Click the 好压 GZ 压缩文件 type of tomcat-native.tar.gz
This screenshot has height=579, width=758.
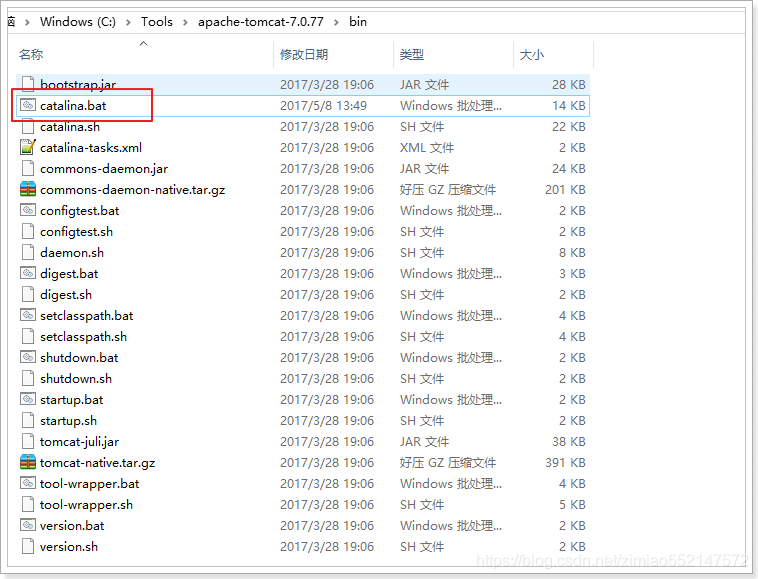click(448, 463)
